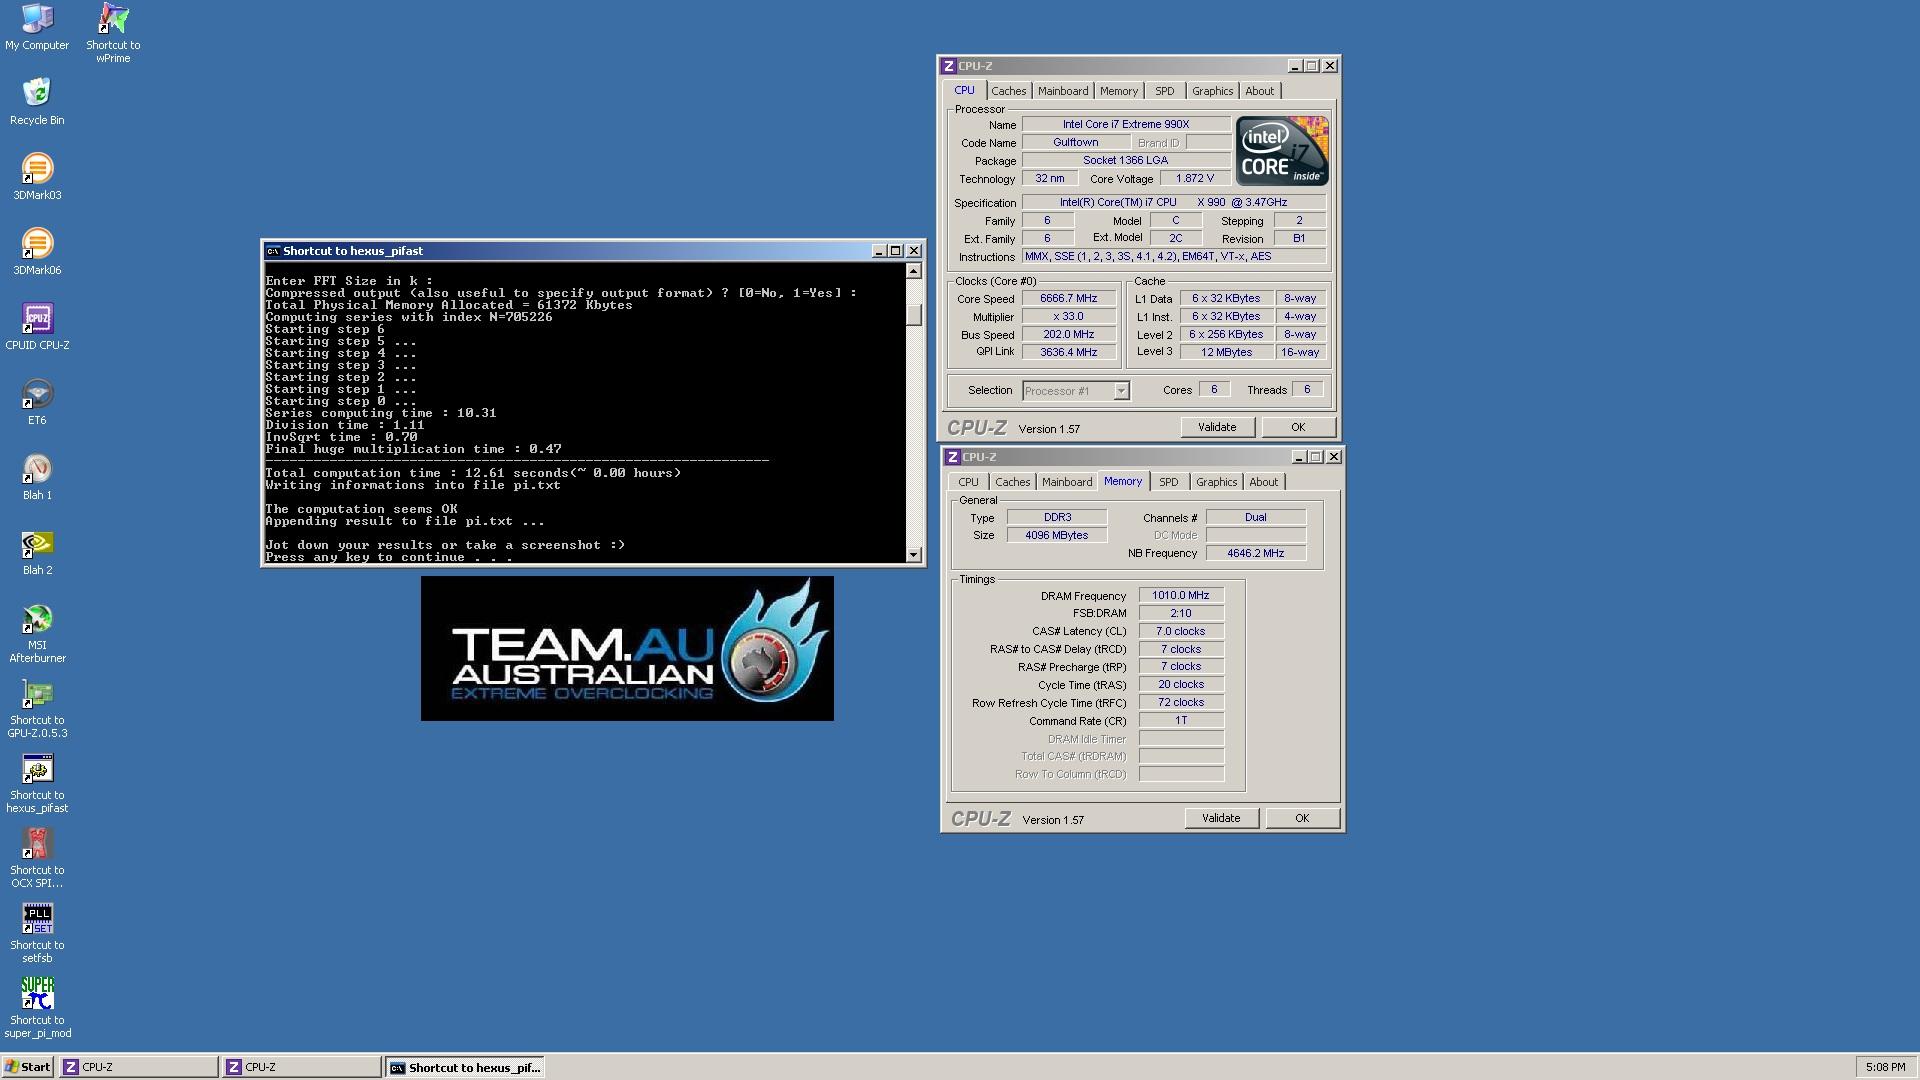
Task: Open the Caches tab in upper CPU-Z
Action: click(1008, 91)
